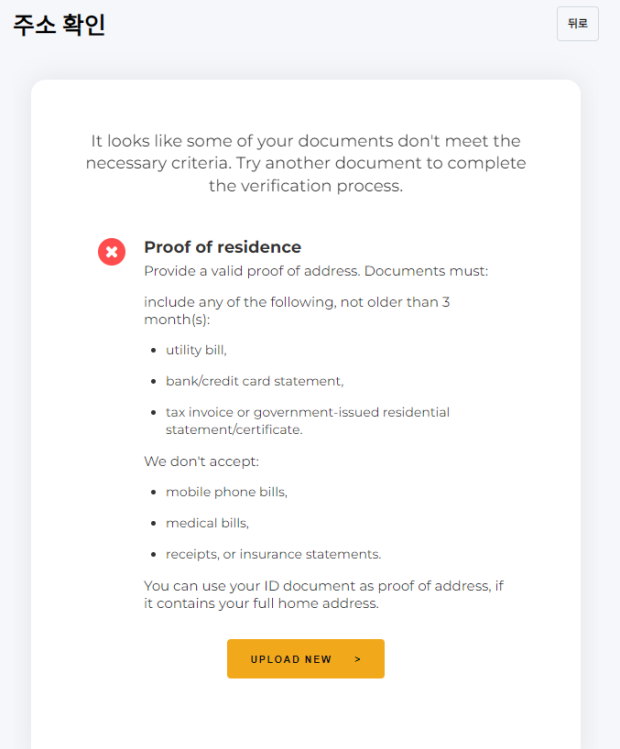Click the ID document address note
Screen dimensions: 620x749
(x=324, y=595)
